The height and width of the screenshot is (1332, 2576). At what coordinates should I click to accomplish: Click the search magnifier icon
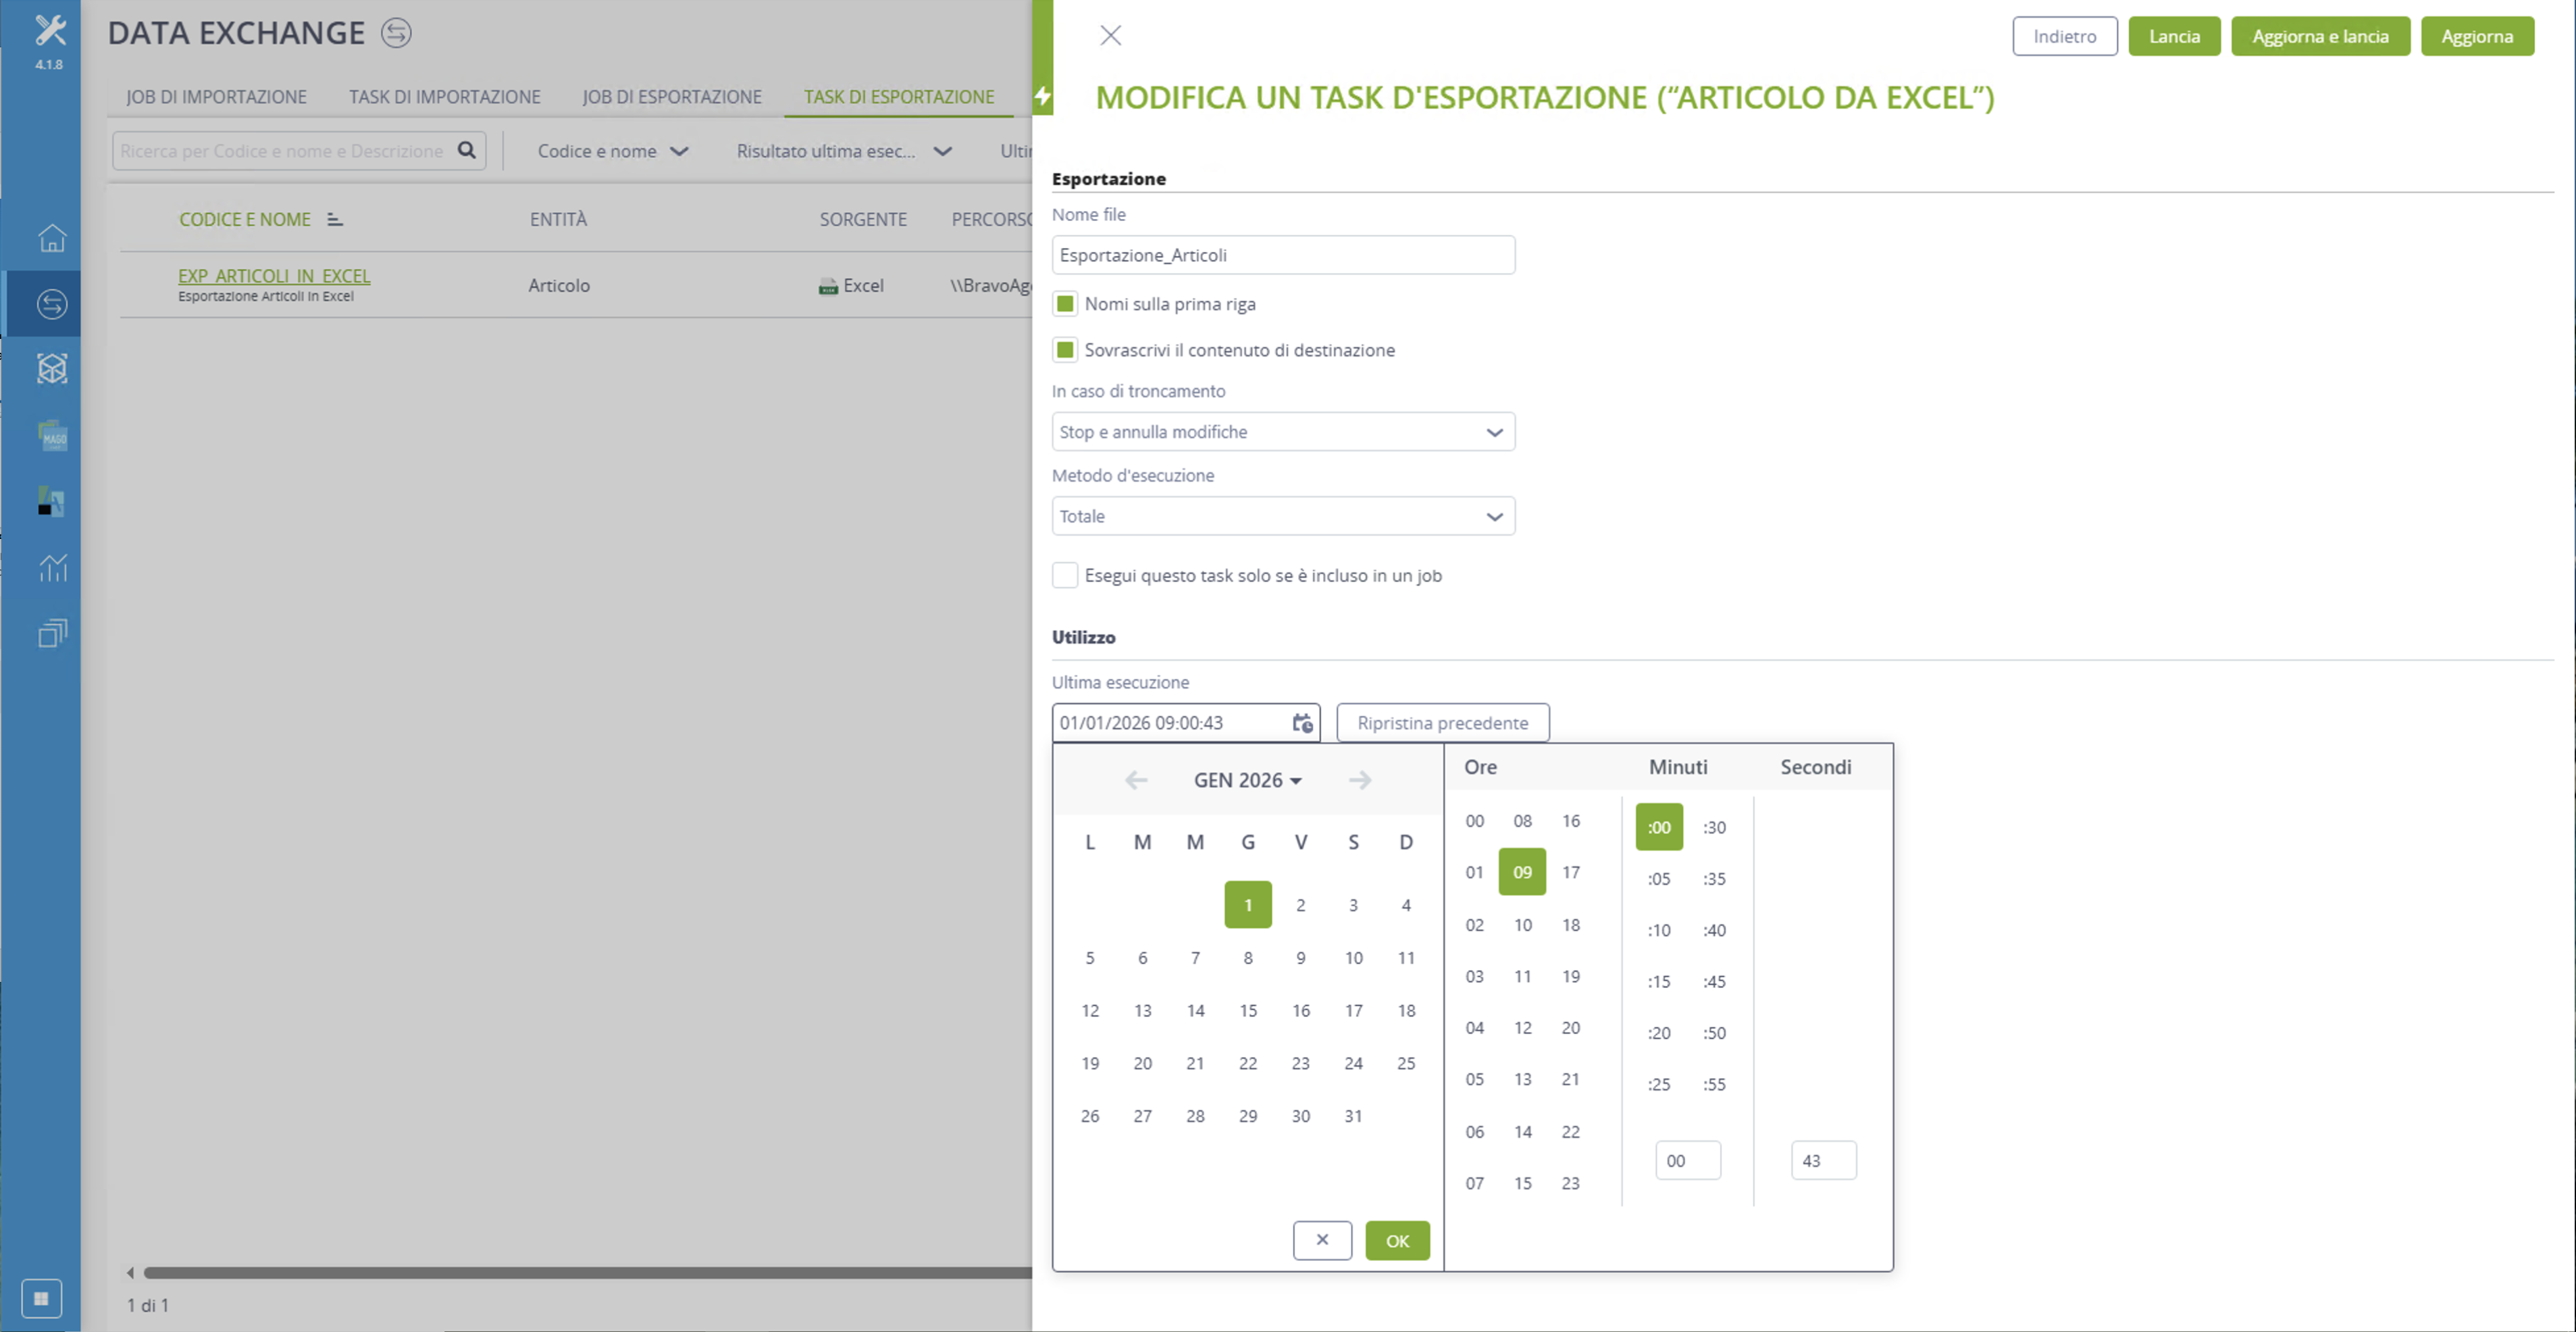(467, 150)
